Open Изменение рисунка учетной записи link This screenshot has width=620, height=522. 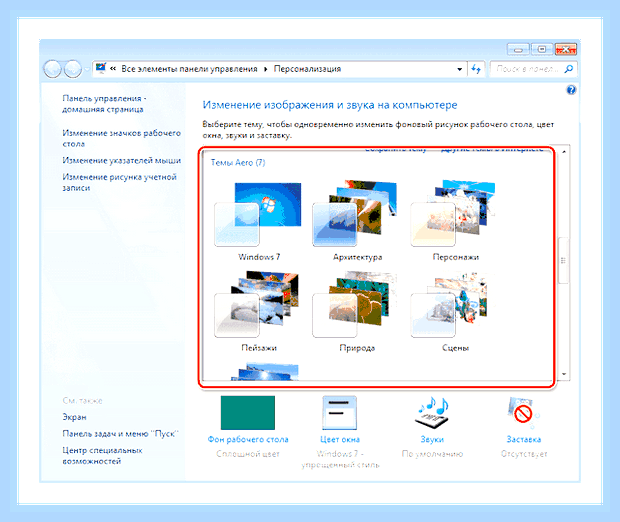point(119,182)
